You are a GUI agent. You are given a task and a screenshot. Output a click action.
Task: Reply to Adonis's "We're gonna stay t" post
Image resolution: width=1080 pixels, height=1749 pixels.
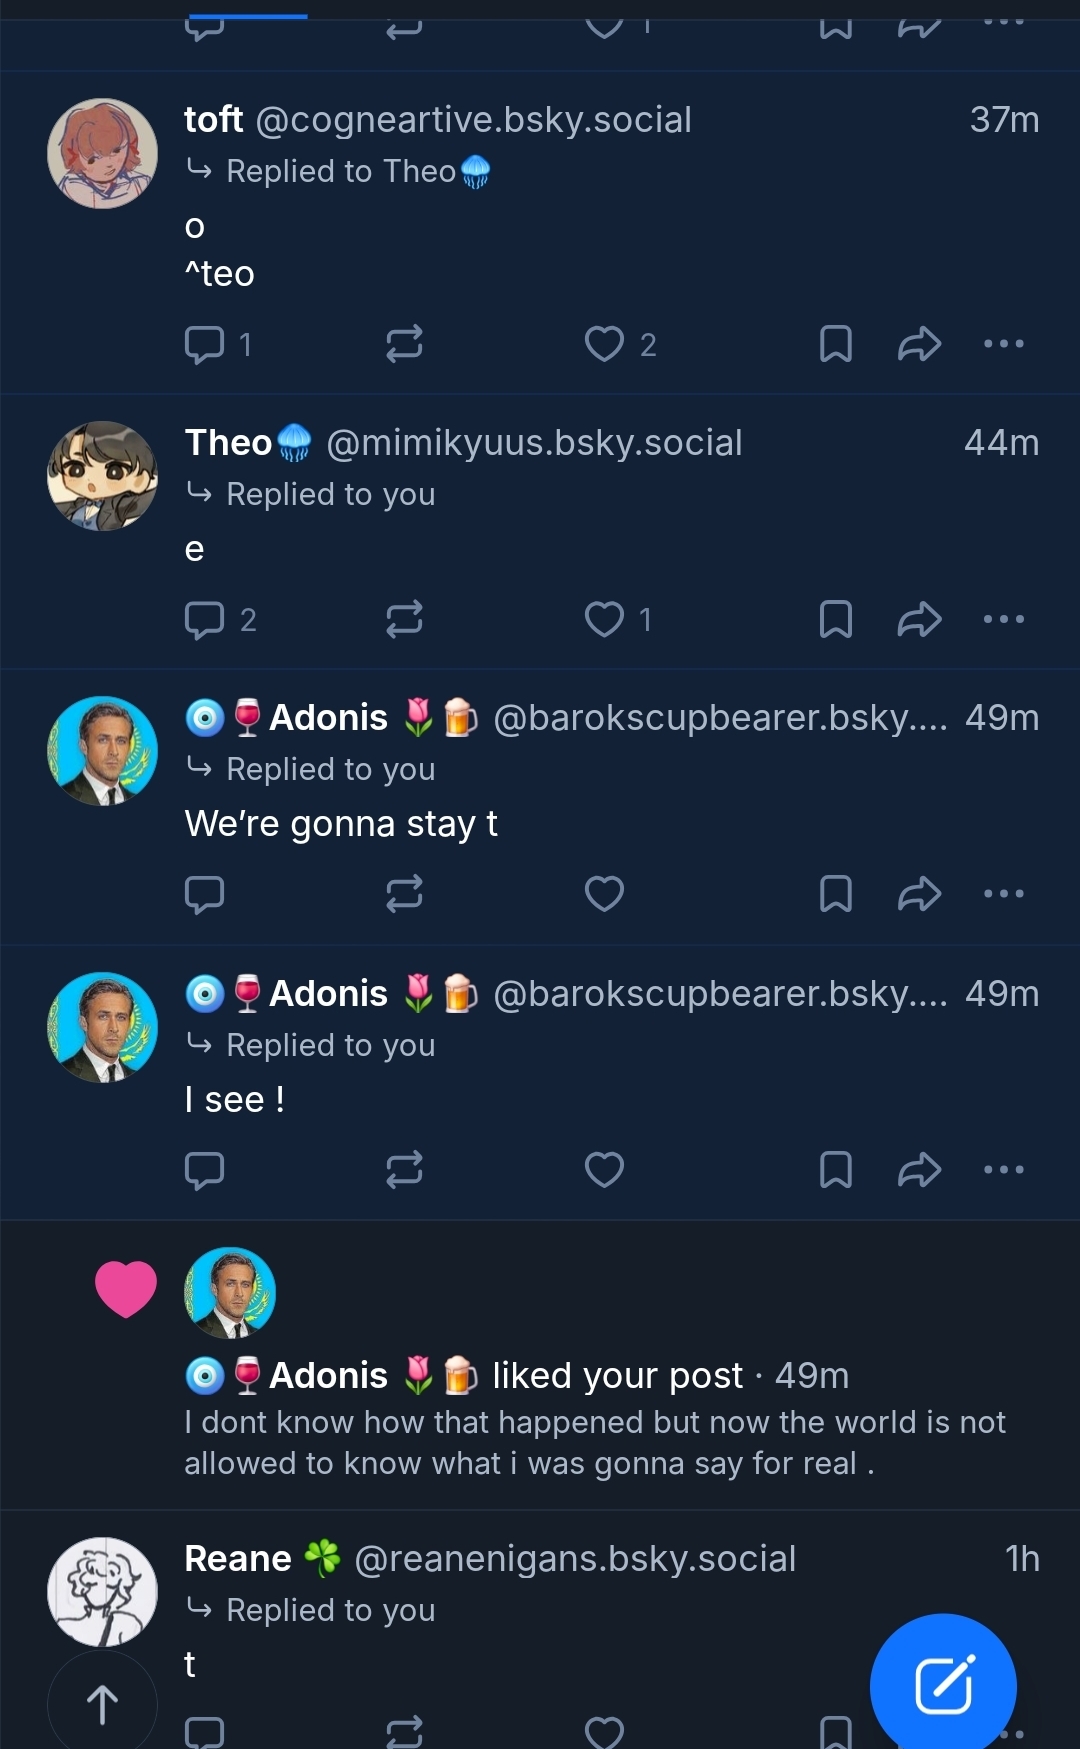[205, 894]
